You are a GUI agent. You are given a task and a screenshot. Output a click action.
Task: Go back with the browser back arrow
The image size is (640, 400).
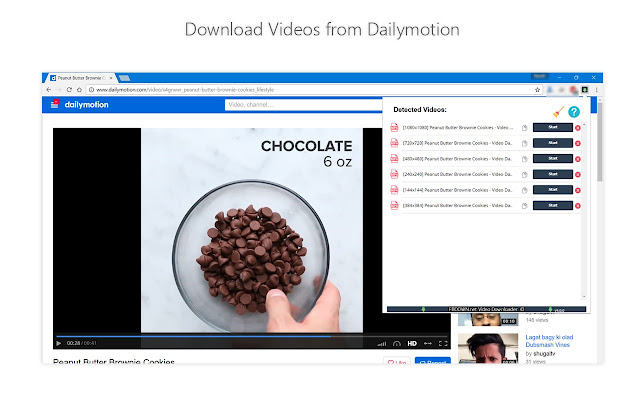(49, 89)
